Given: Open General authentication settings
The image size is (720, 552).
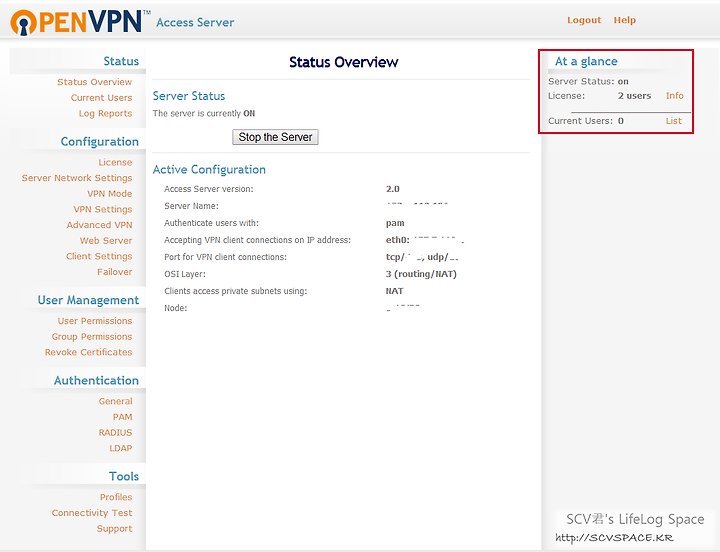Looking at the screenshot, I should (x=116, y=401).
